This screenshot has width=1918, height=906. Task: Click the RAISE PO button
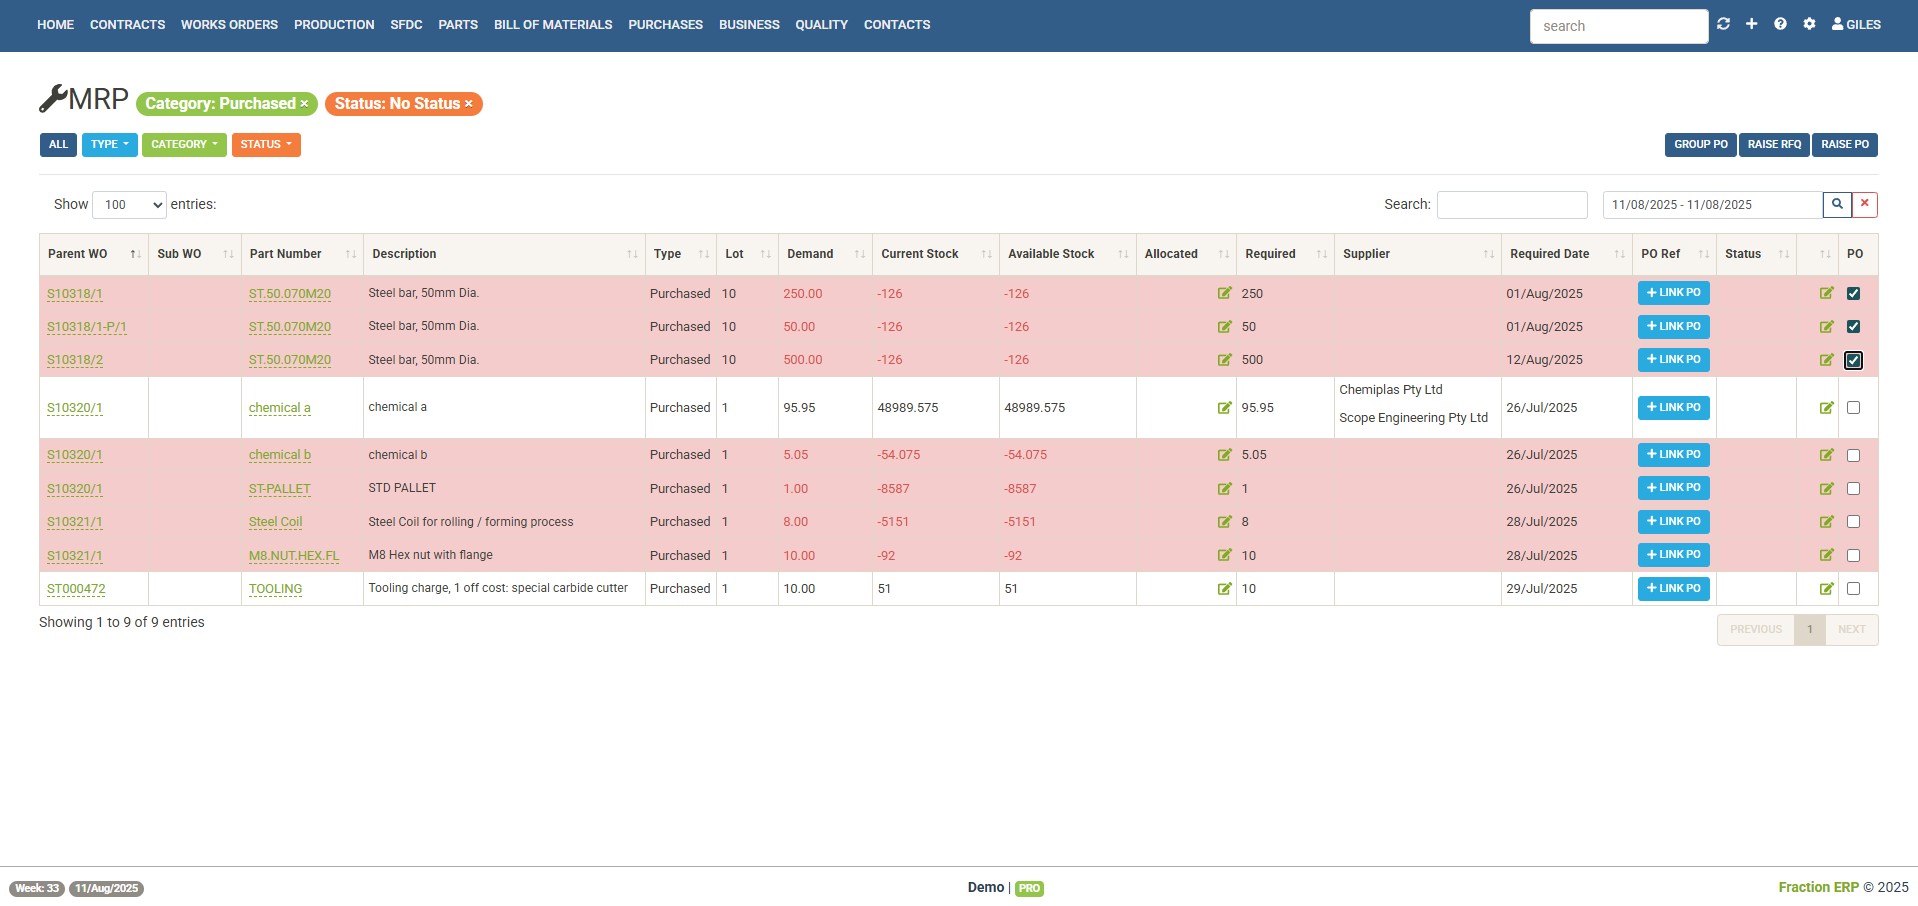[1844, 144]
